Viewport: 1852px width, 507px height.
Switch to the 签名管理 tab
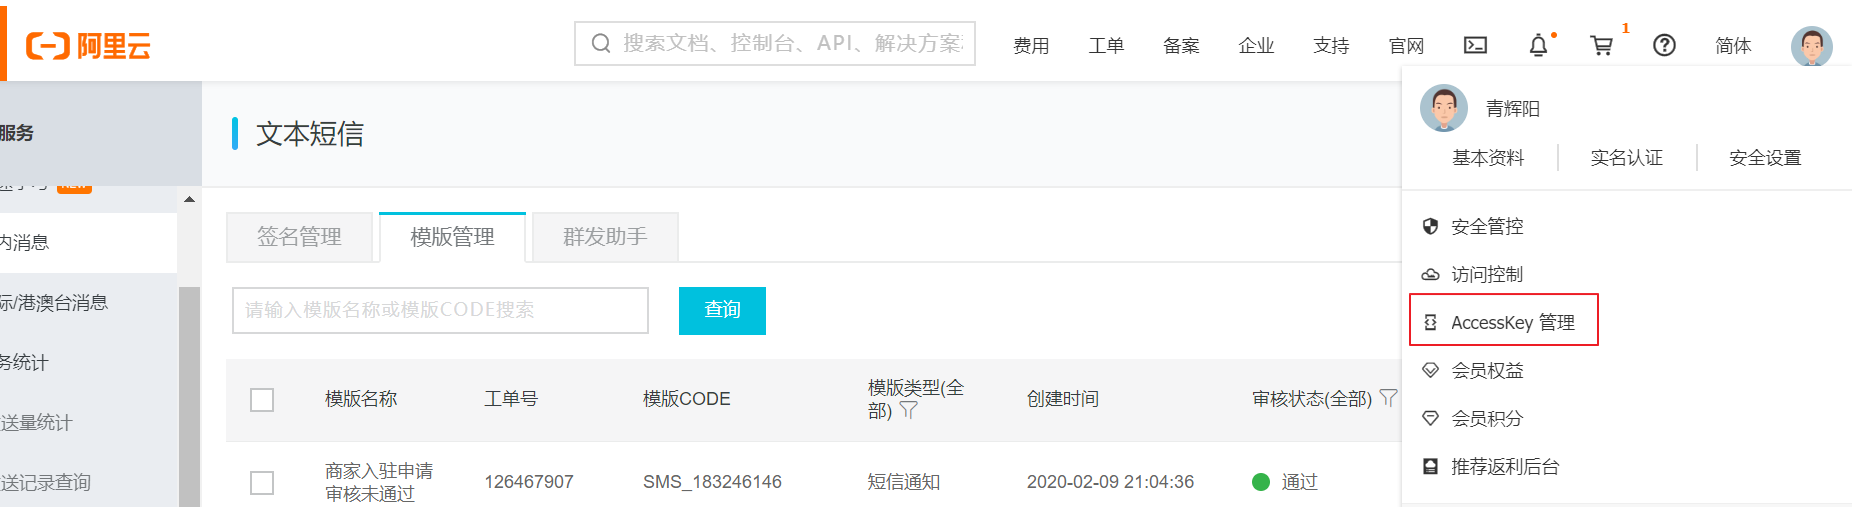(299, 237)
